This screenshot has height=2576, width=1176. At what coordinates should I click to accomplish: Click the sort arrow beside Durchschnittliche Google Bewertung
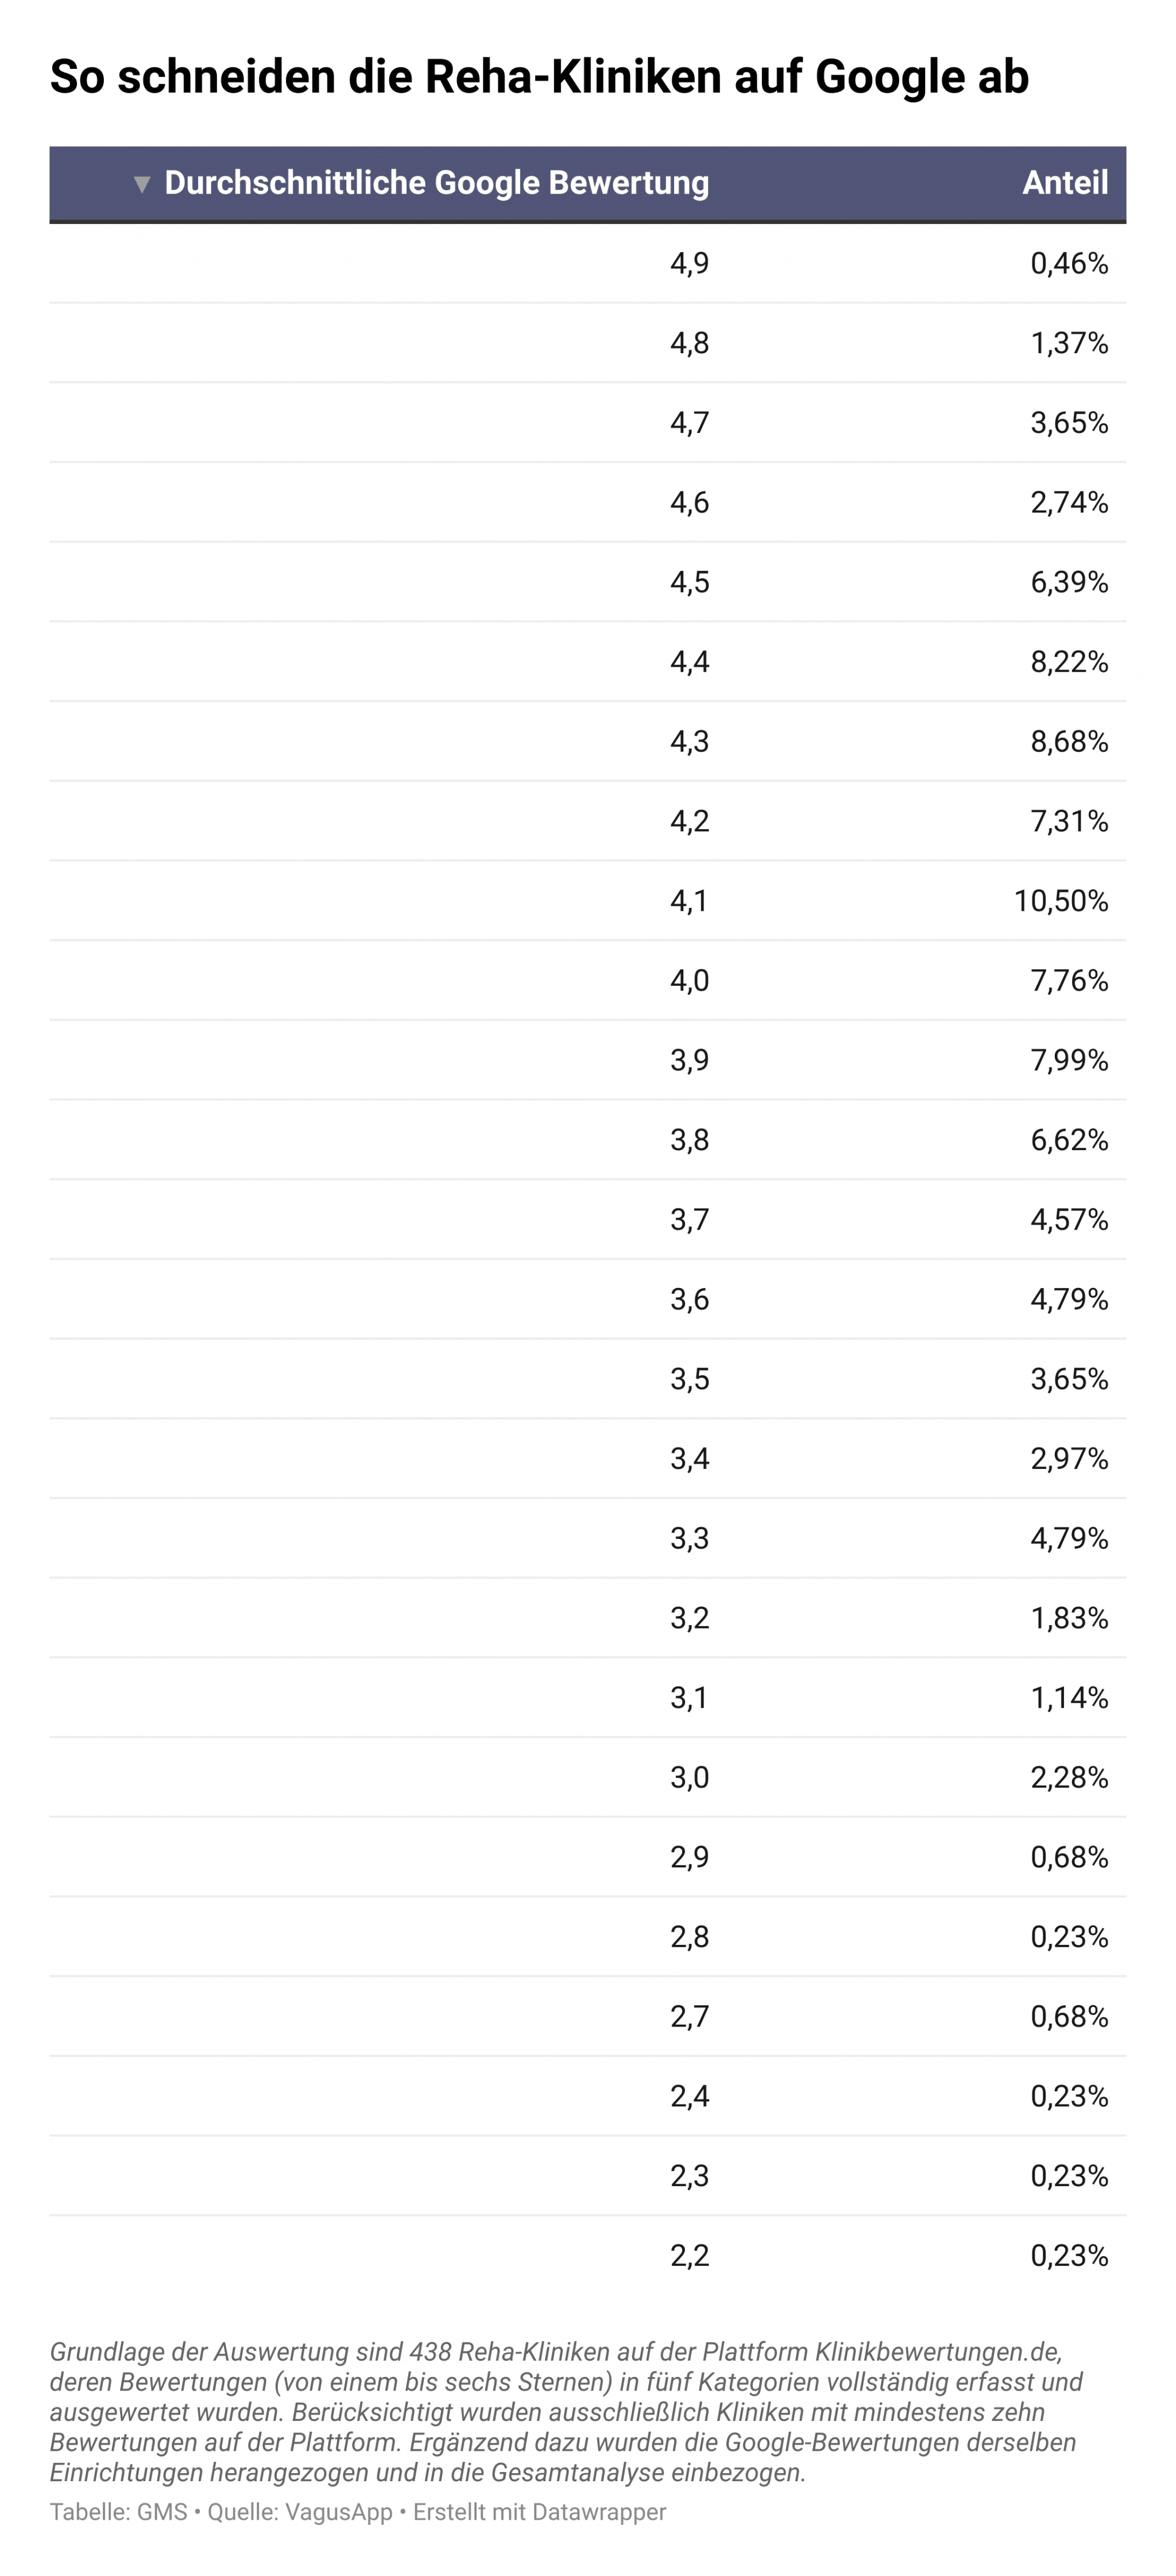142,184
